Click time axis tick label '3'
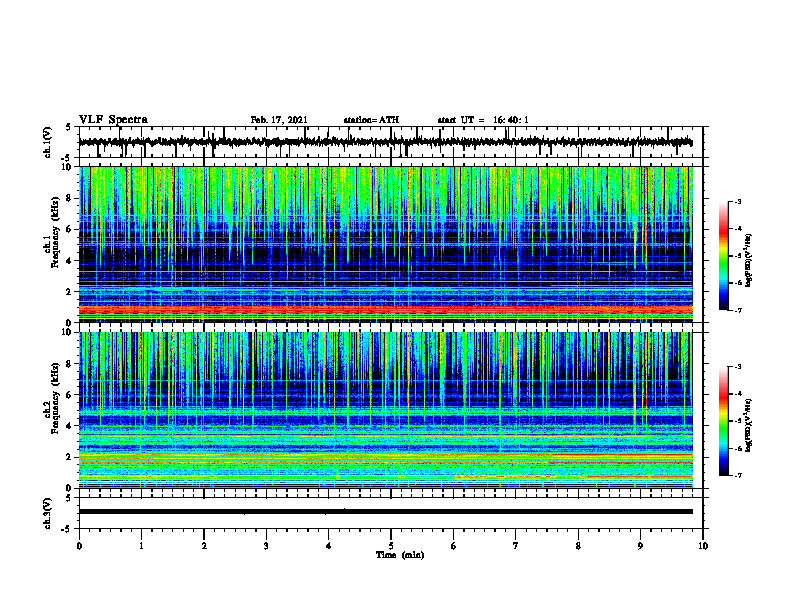 pyautogui.click(x=266, y=546)
